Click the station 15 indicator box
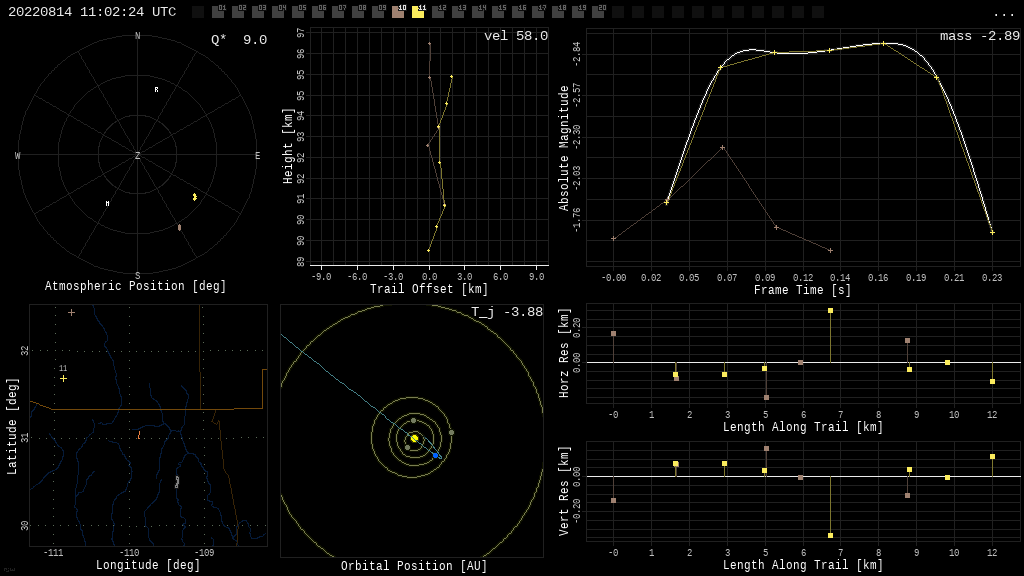Image resolution: width=1024 pixels, height=576 pixels. (498, 12)
